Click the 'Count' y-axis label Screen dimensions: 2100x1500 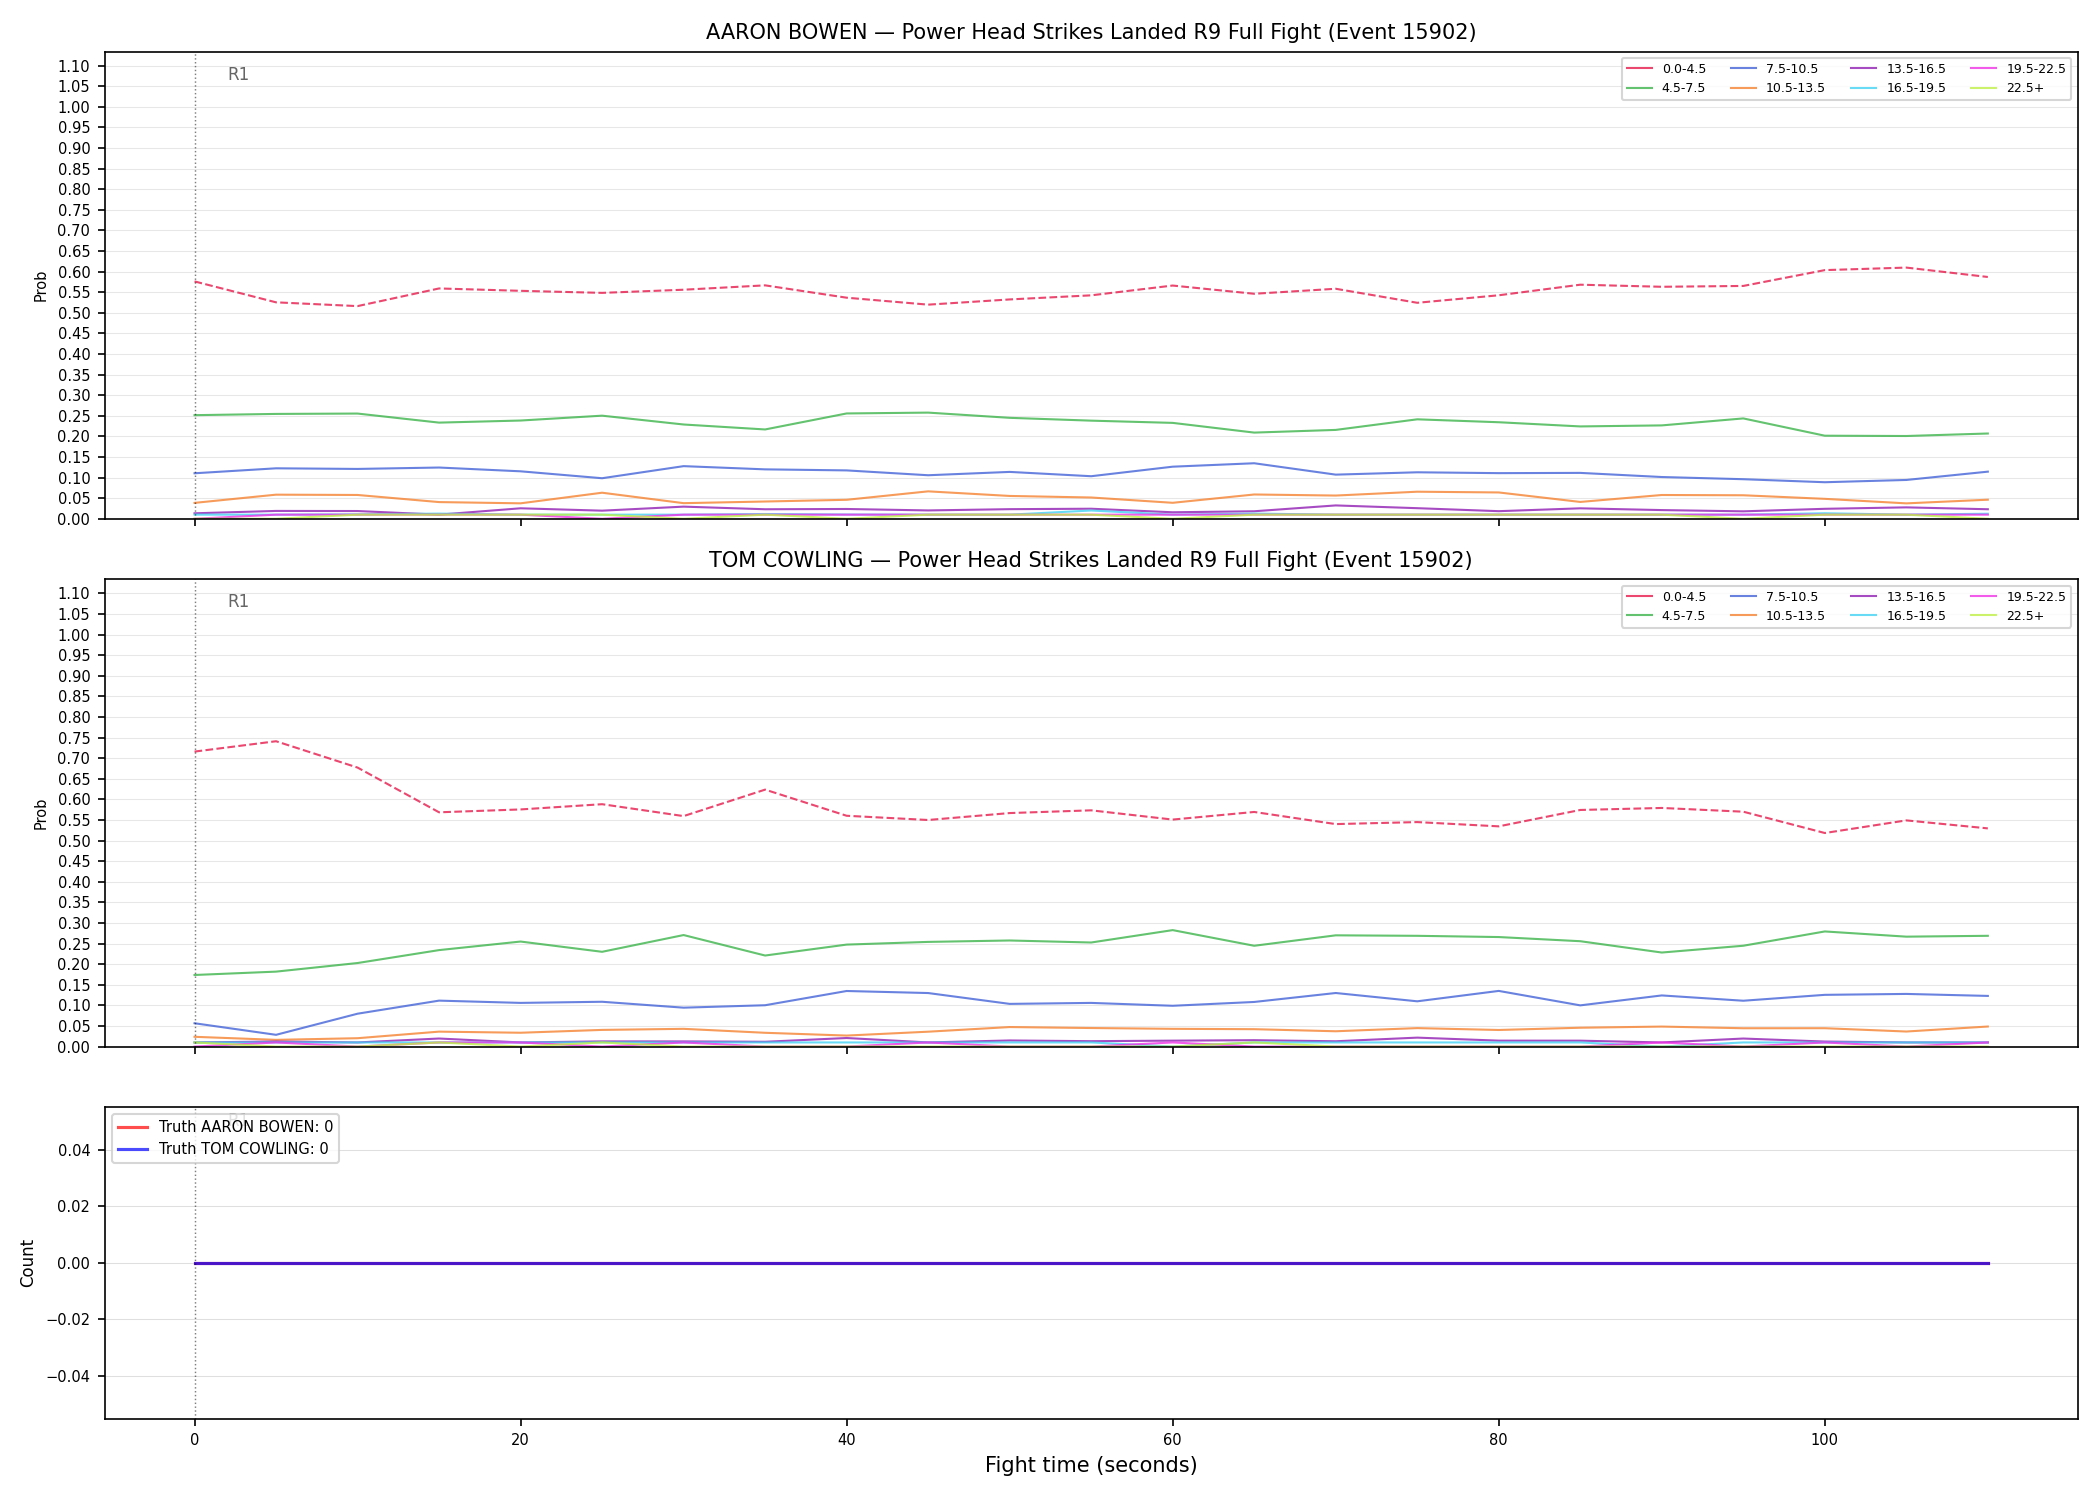(27, 1263)
